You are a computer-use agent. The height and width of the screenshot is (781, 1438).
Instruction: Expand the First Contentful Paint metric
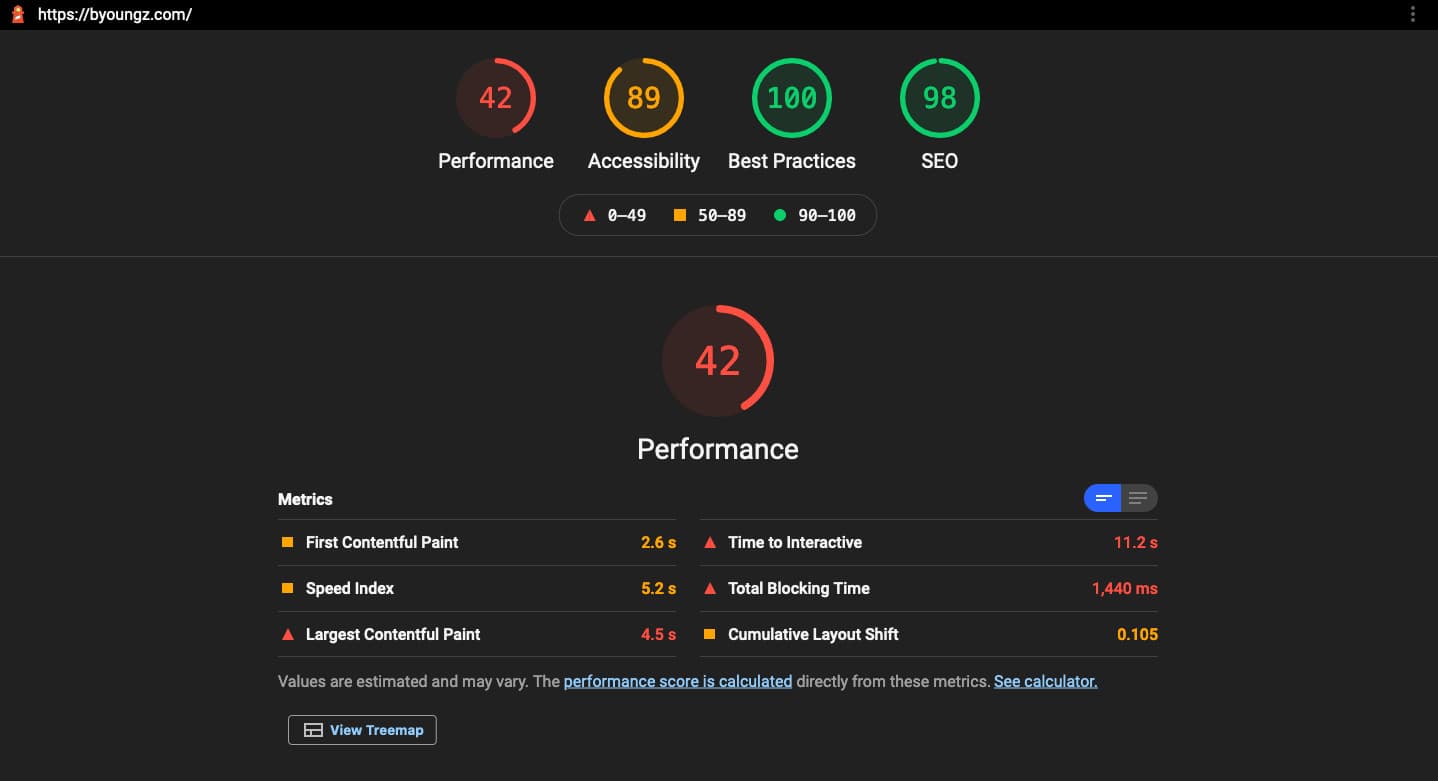coord(381,542)
